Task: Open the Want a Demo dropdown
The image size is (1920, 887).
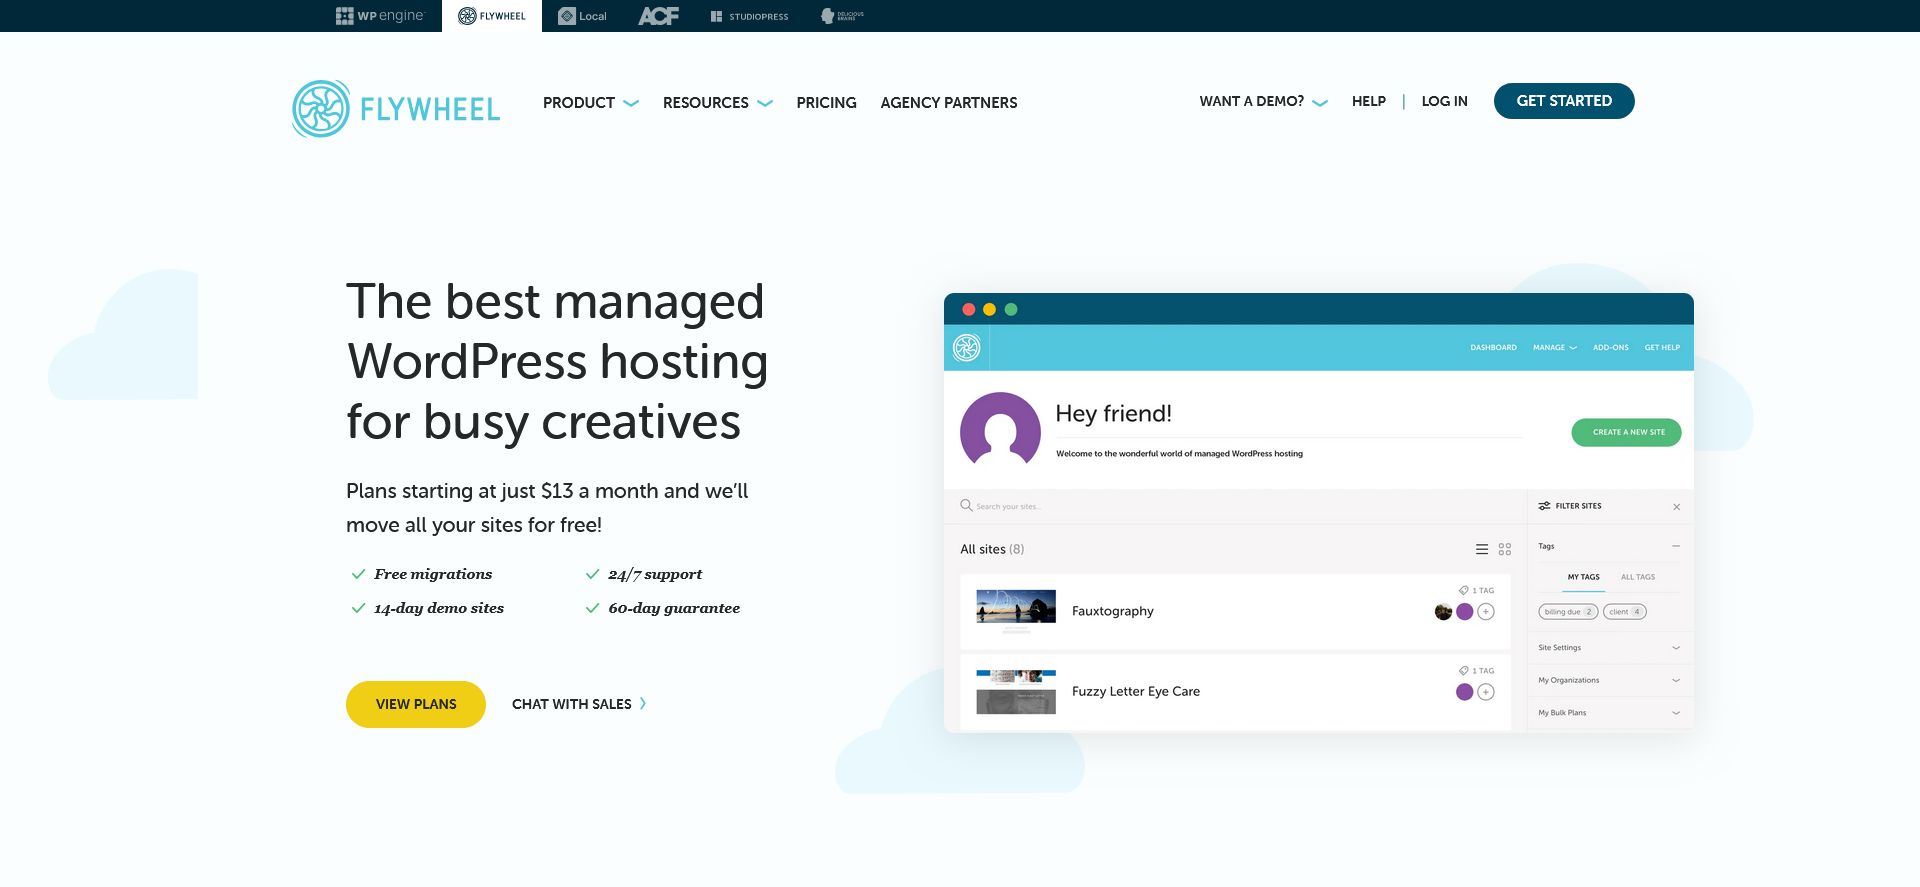Action: 1263,101
